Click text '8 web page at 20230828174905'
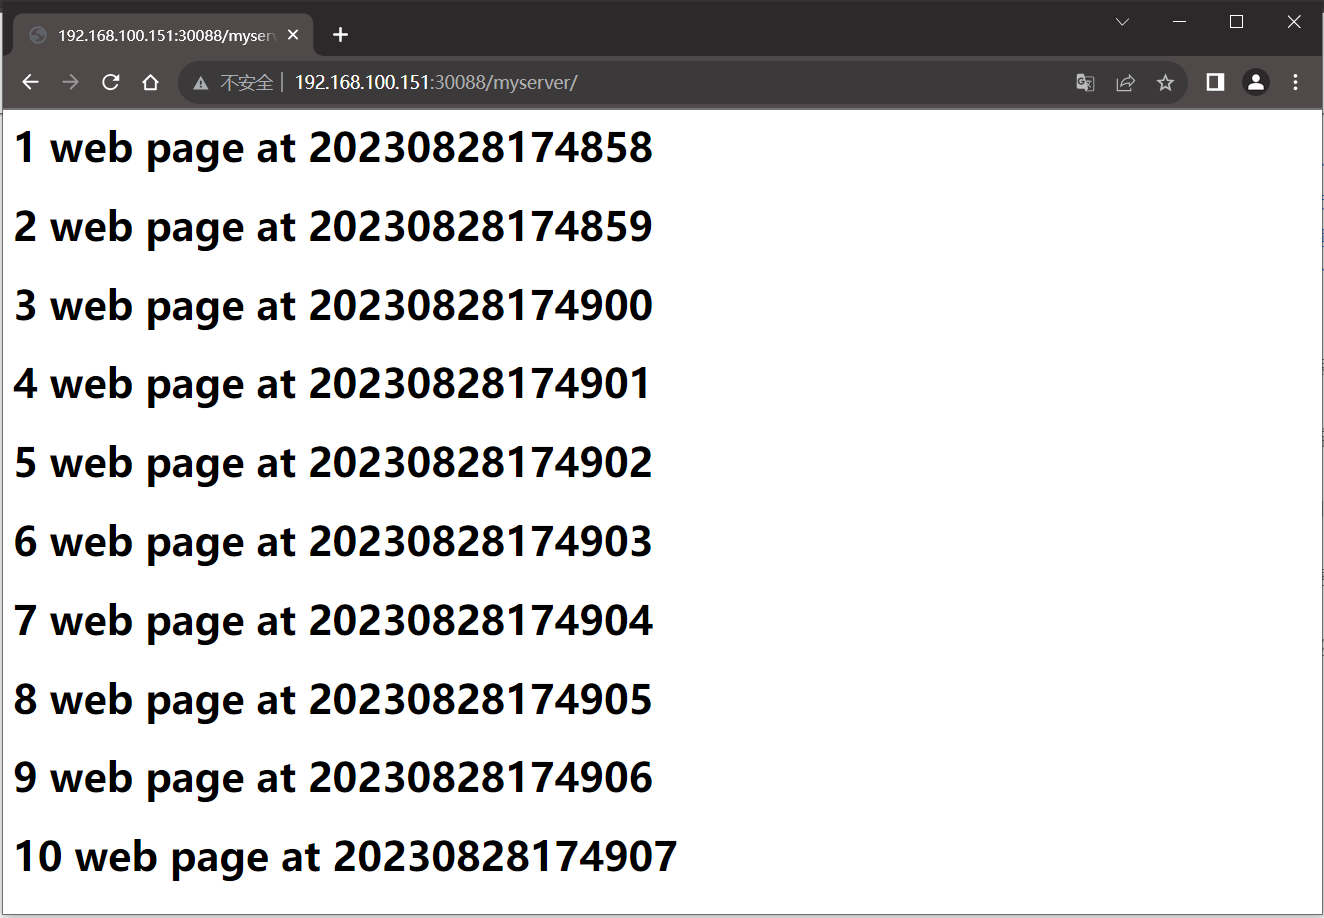Screen dimensions: 1324x918 [333, 700]
